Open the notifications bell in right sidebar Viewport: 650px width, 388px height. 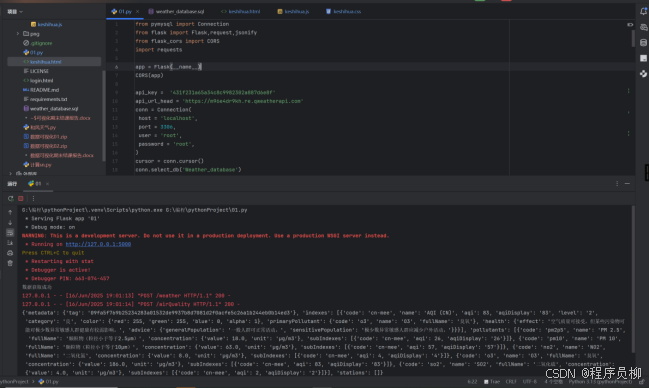(643, 12)
